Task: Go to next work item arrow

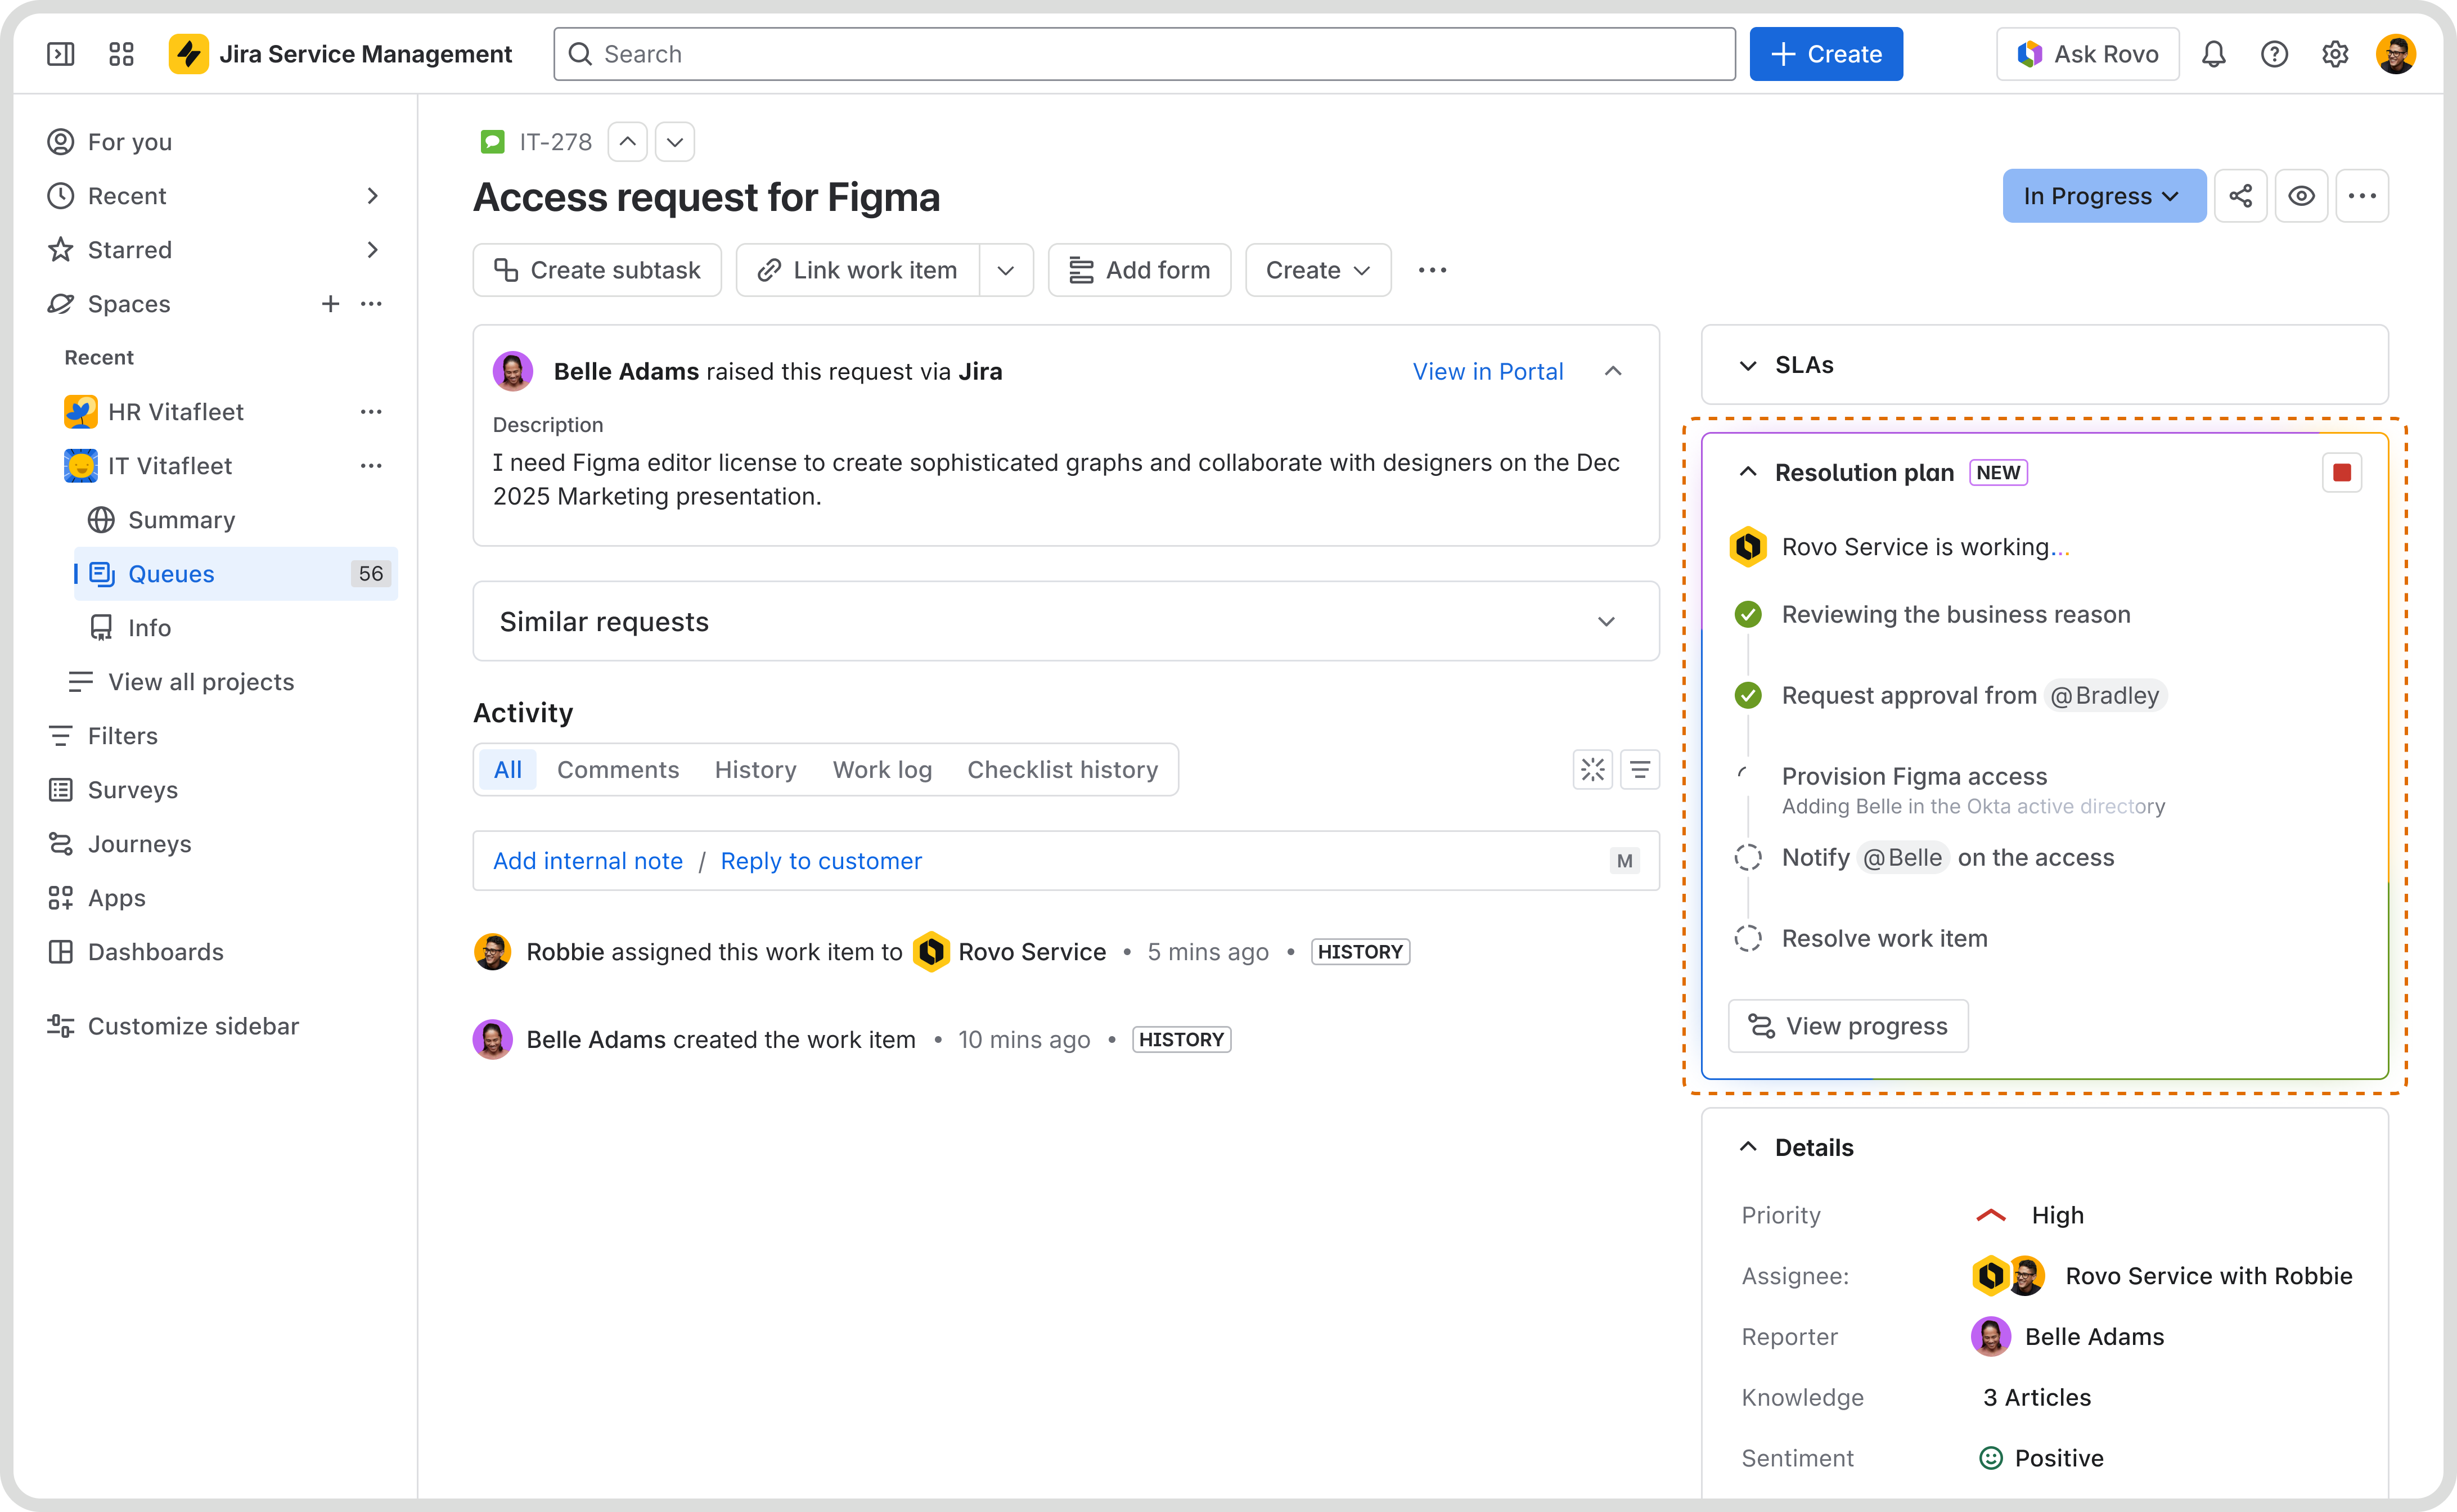Action: pos(675,142)
